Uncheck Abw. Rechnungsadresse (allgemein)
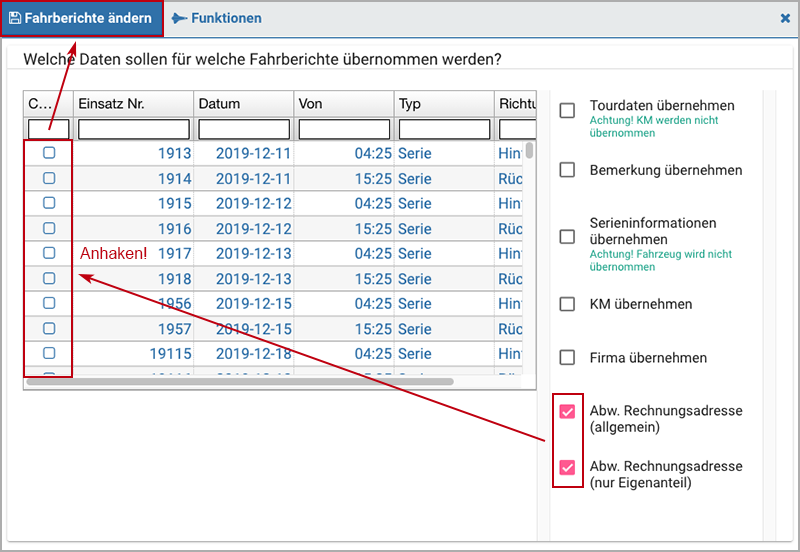 (x=567, y=411)
